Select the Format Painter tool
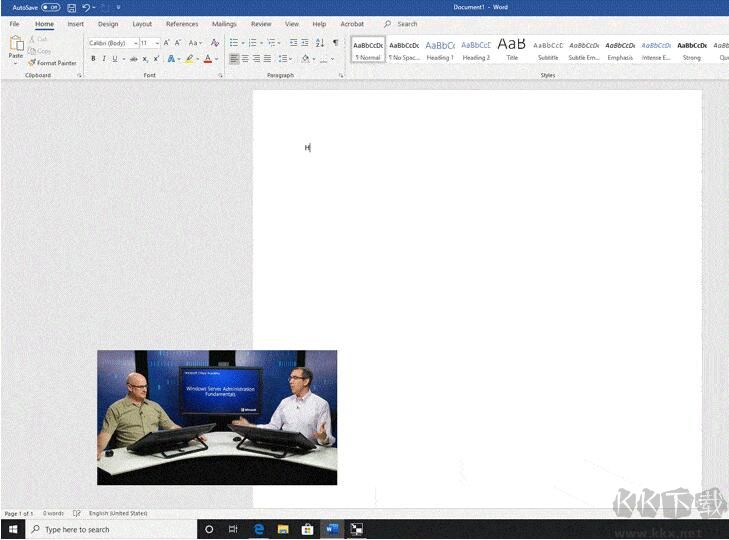 pos(55,63)
